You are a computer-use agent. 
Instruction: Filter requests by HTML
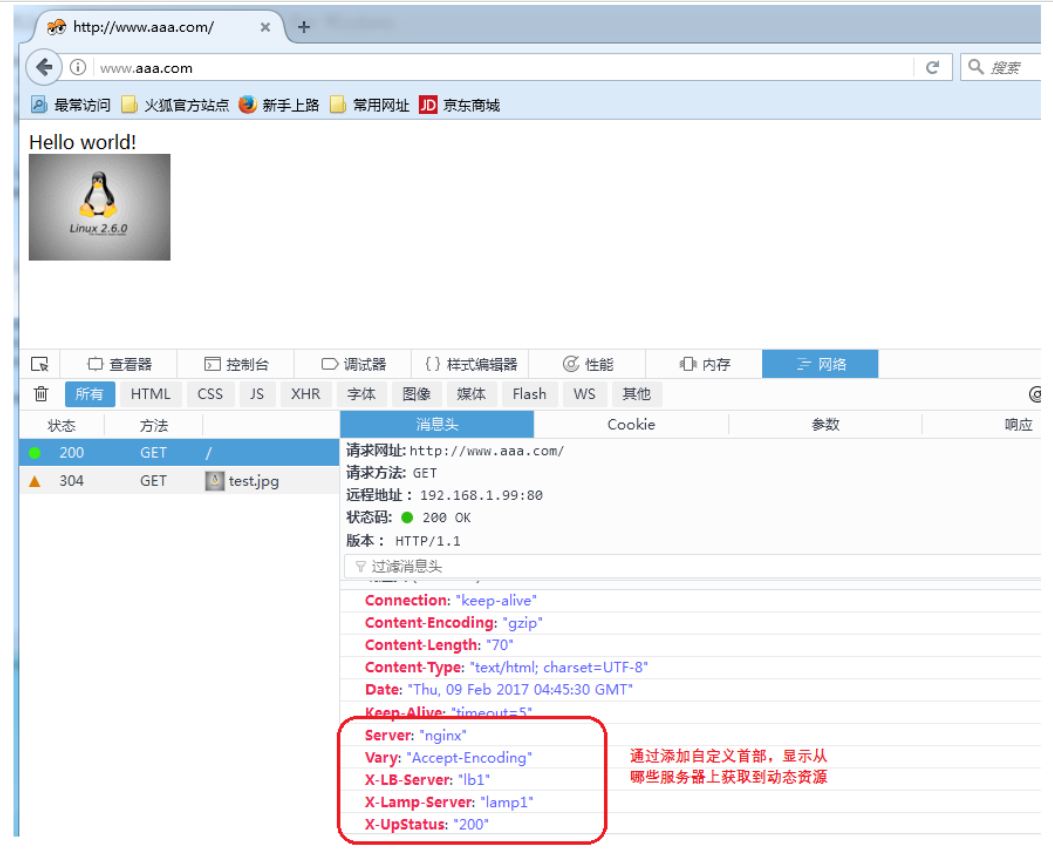point(150,394)
